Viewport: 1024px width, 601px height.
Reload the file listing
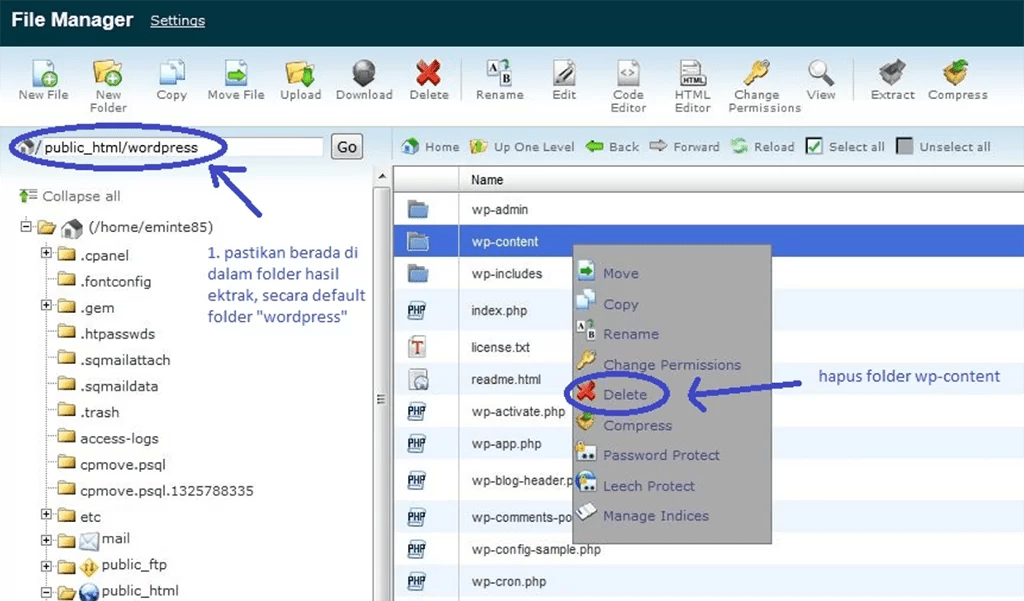[x=763, y=146]
